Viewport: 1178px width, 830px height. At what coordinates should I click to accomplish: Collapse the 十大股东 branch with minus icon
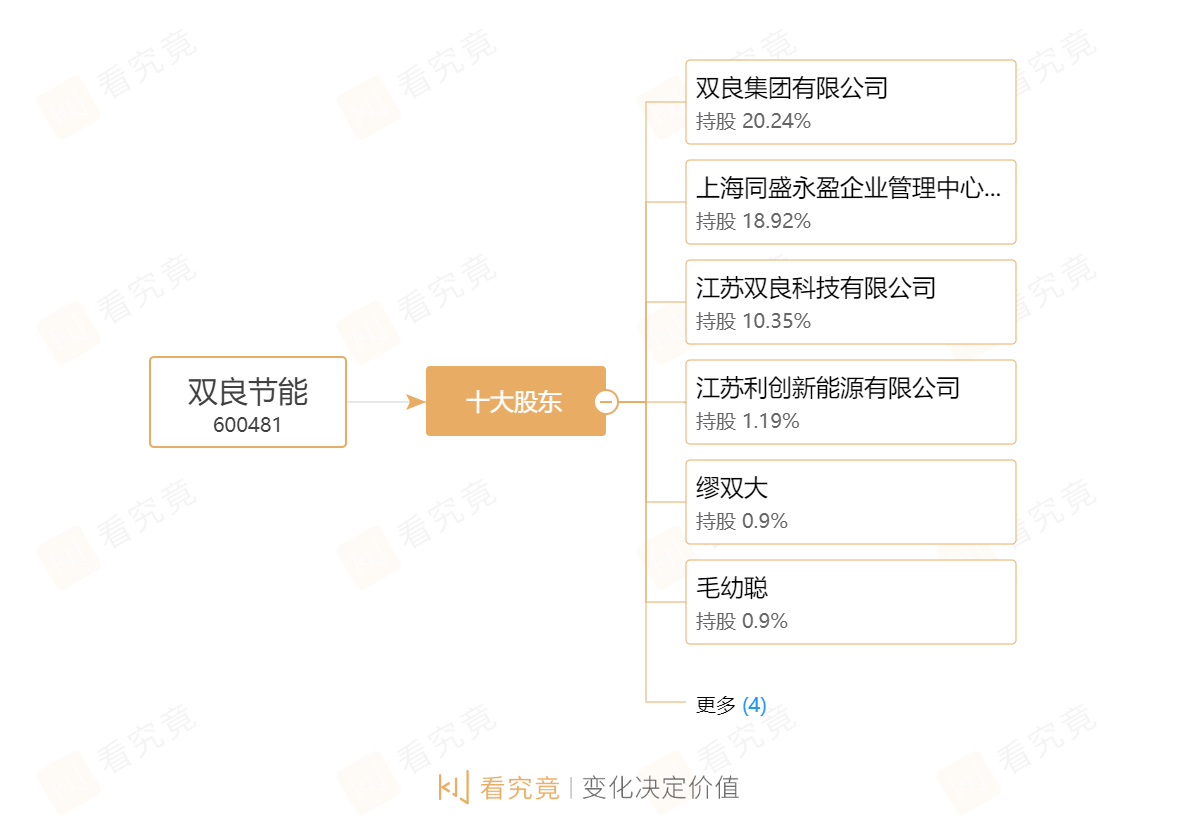(606, 402)
